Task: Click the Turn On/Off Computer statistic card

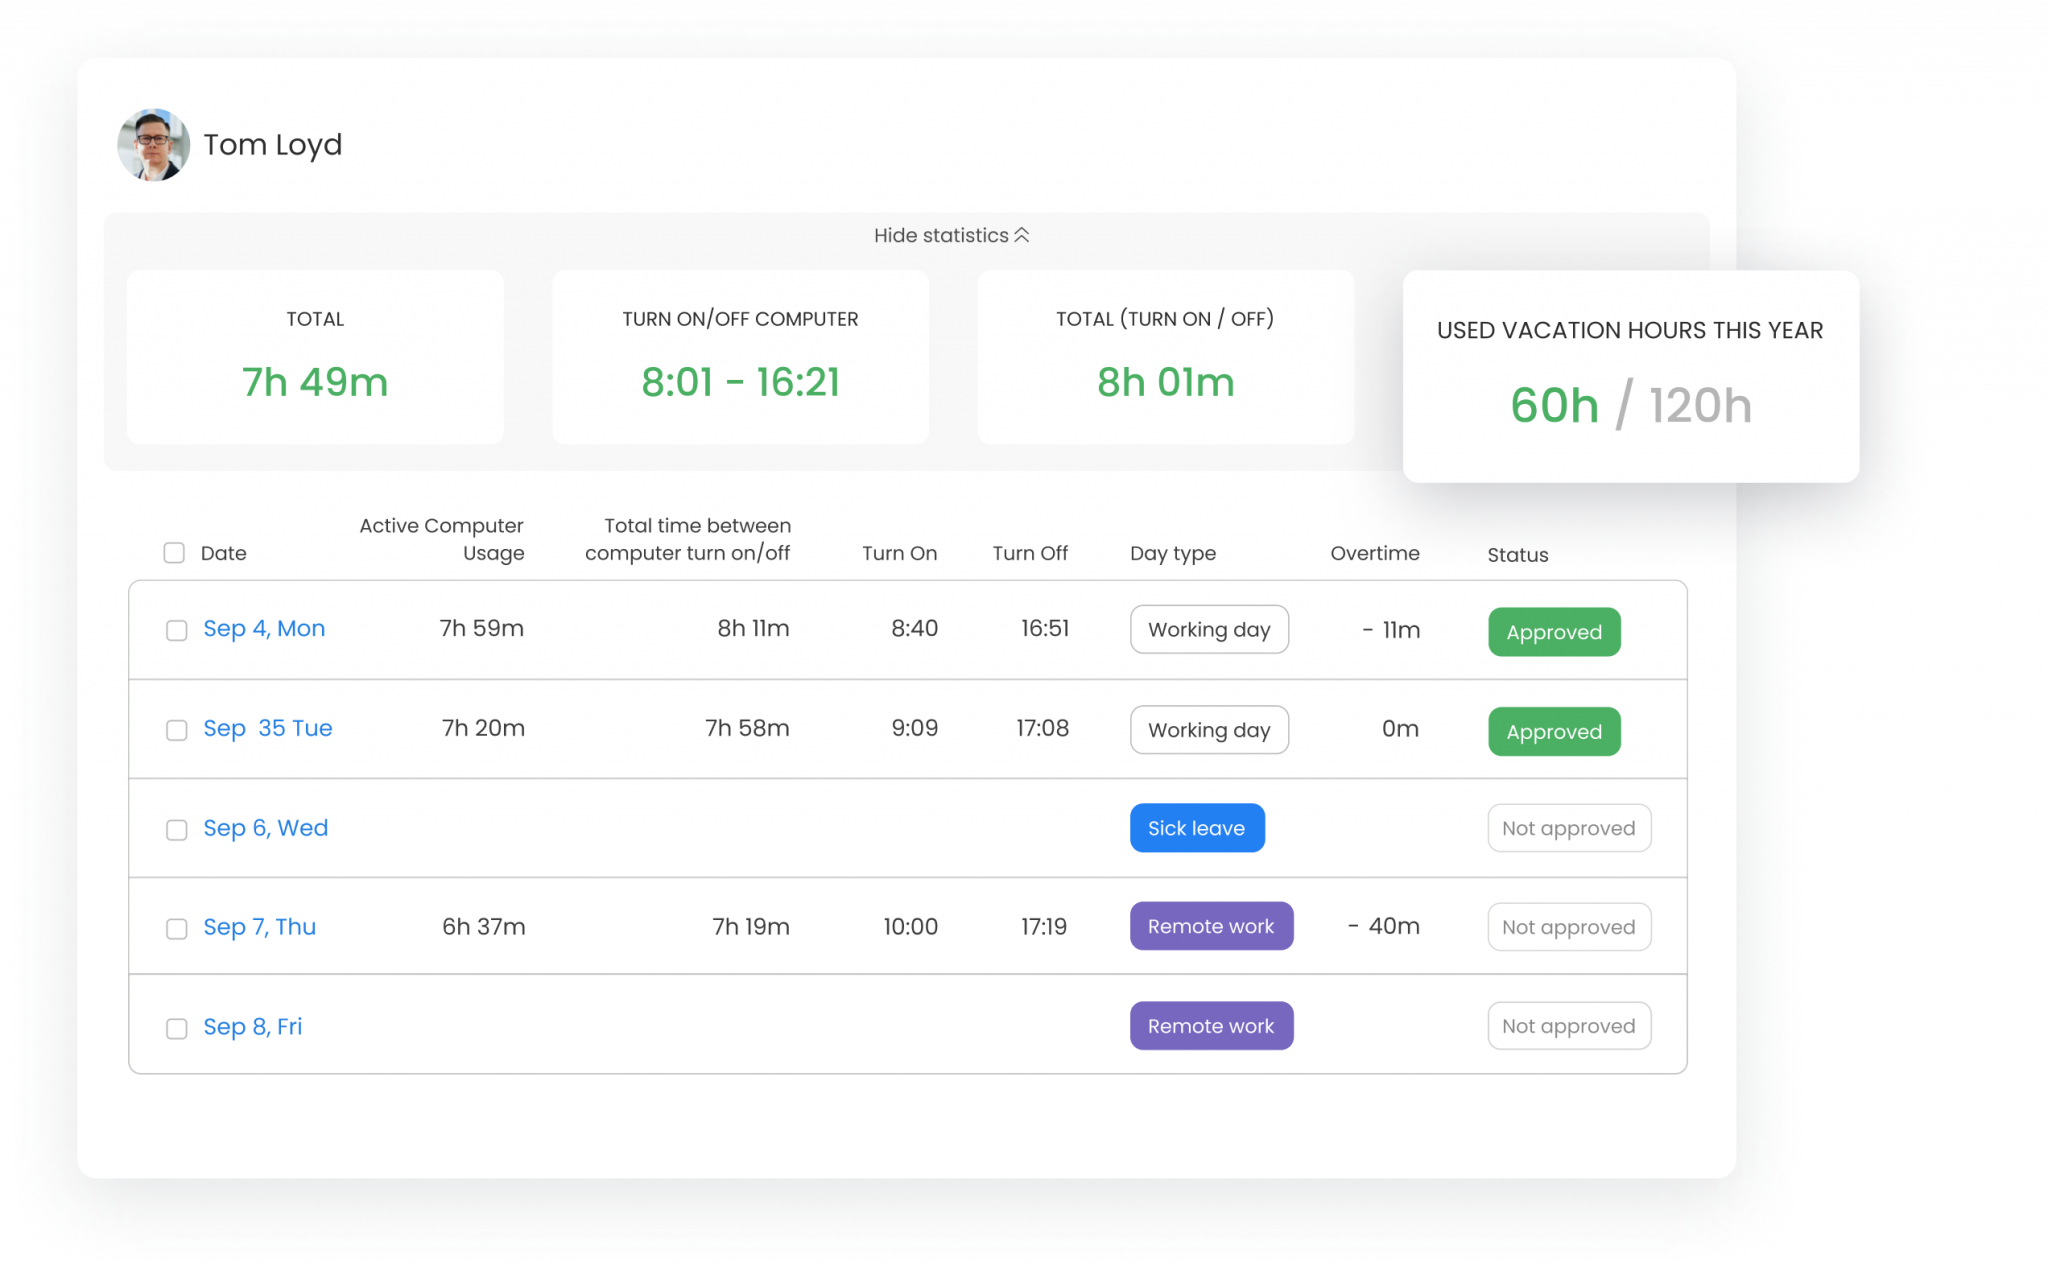Action: pyautogui.click(x=740, y=357)
